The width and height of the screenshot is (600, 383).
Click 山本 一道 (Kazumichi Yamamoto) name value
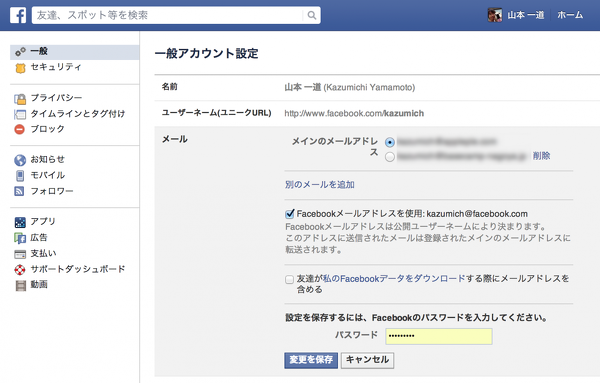tap(349, 88)
